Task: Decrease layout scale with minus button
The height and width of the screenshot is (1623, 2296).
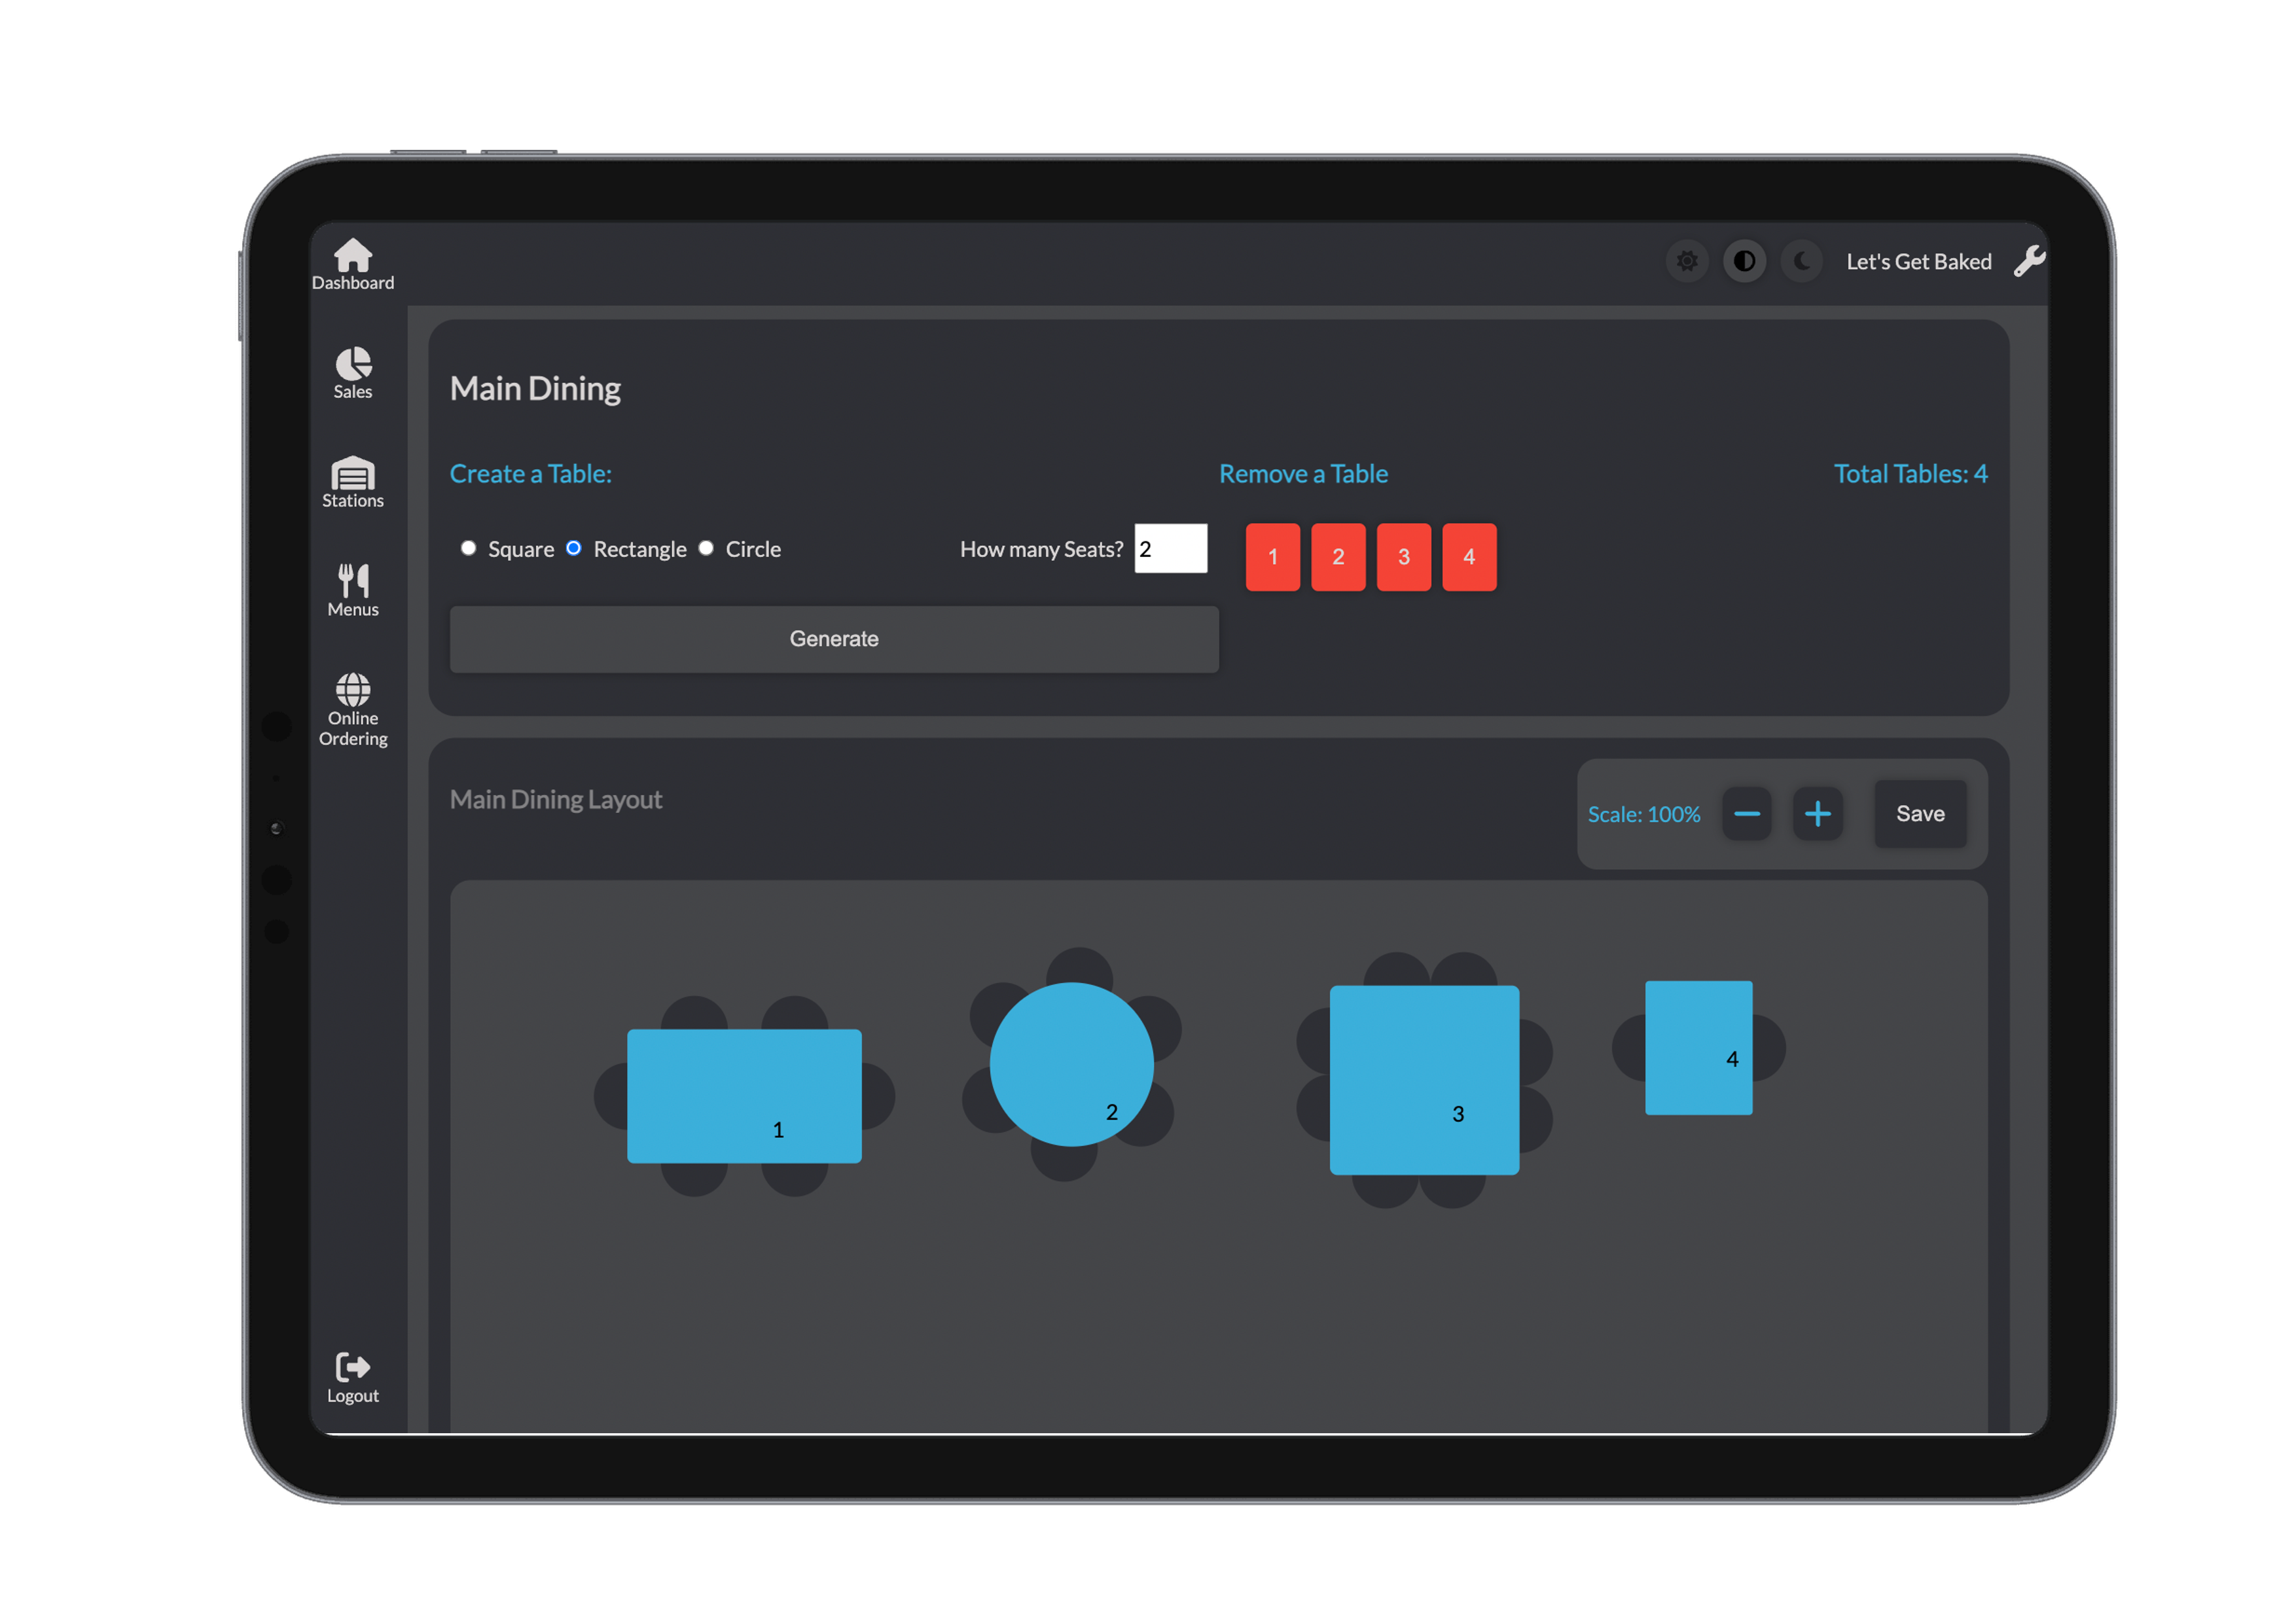Action: pos(1746,814)
